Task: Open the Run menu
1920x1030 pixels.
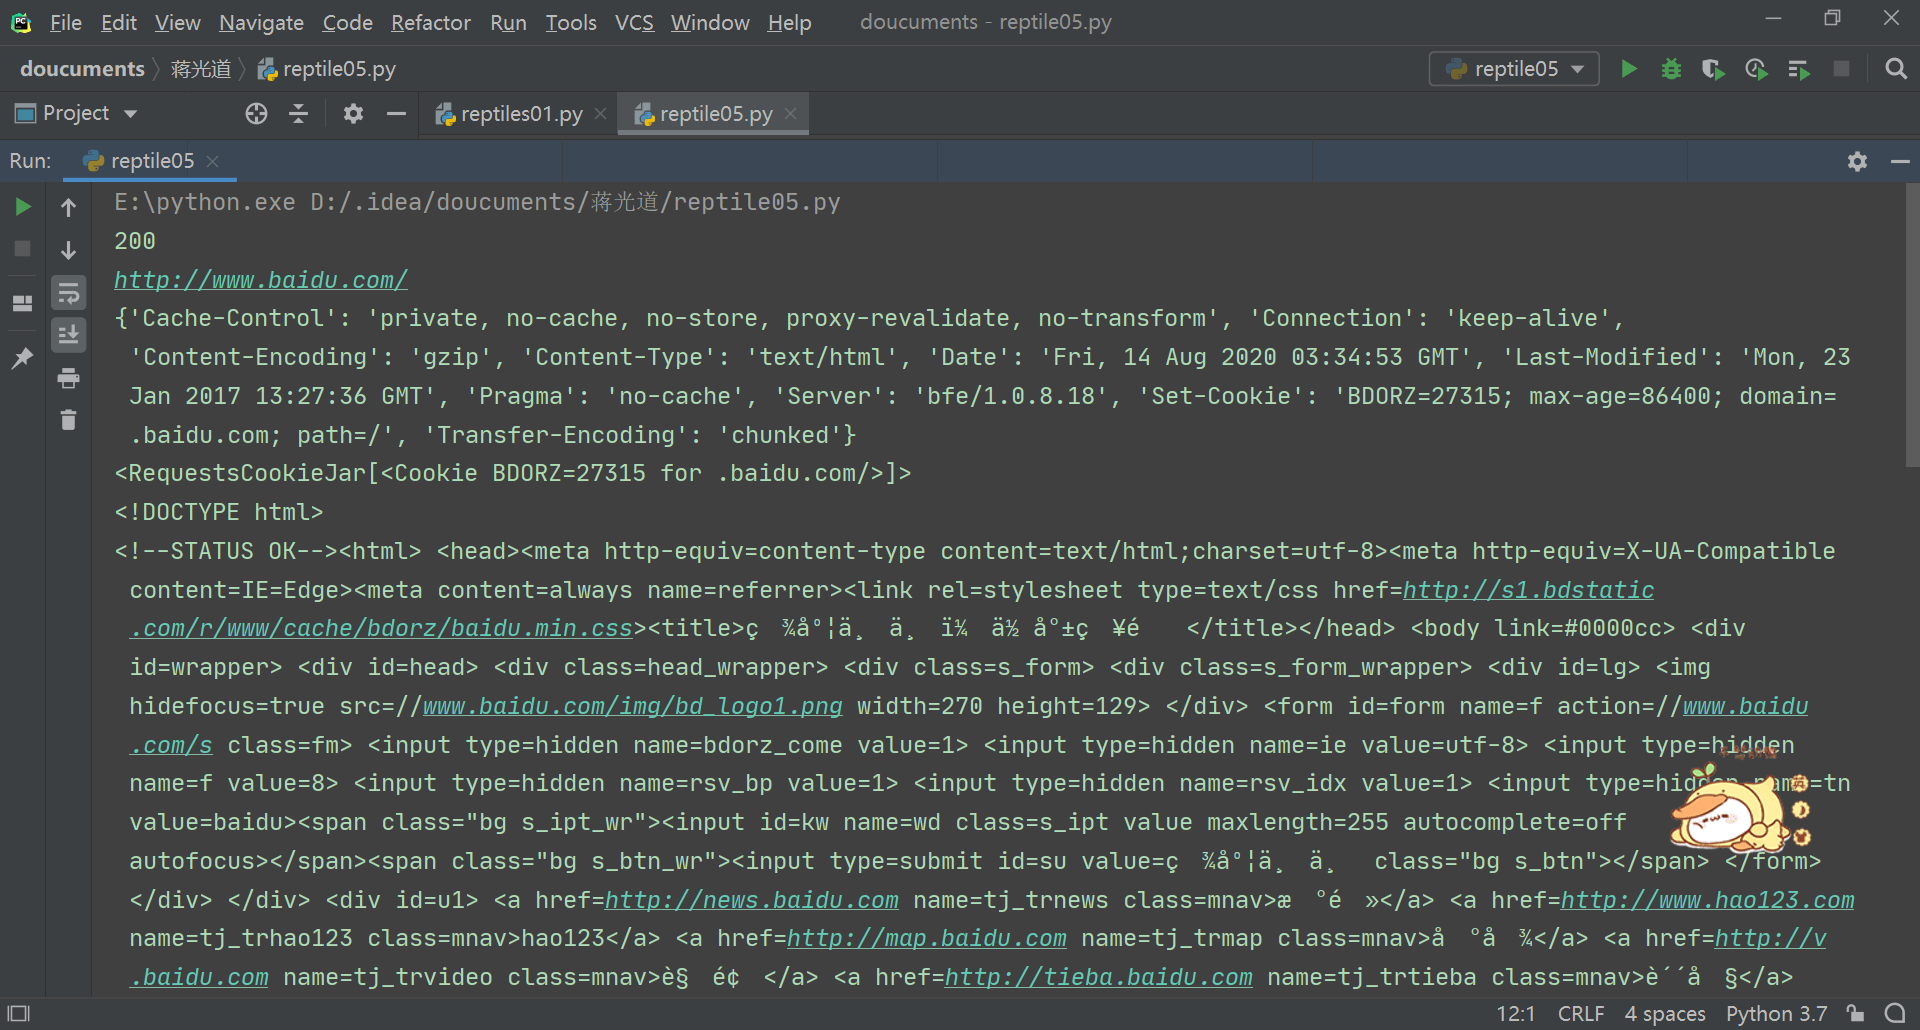Action: coord(508,22)
